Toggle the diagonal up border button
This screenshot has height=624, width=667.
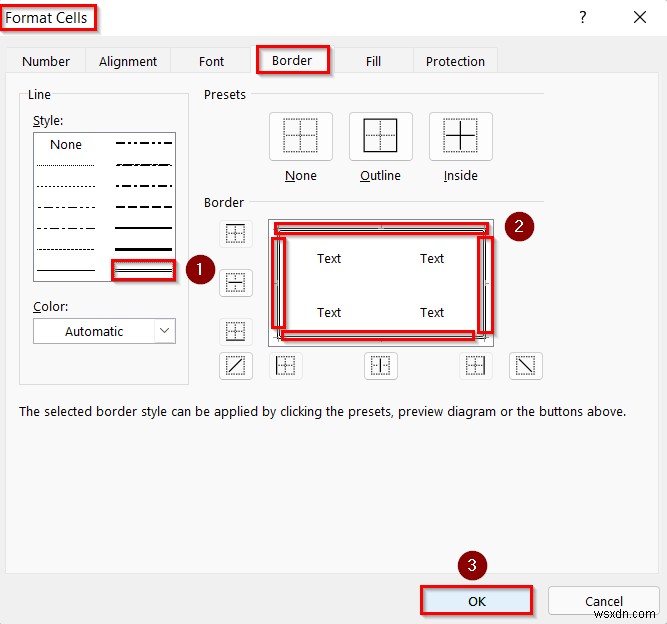click(x=236, y=366)
